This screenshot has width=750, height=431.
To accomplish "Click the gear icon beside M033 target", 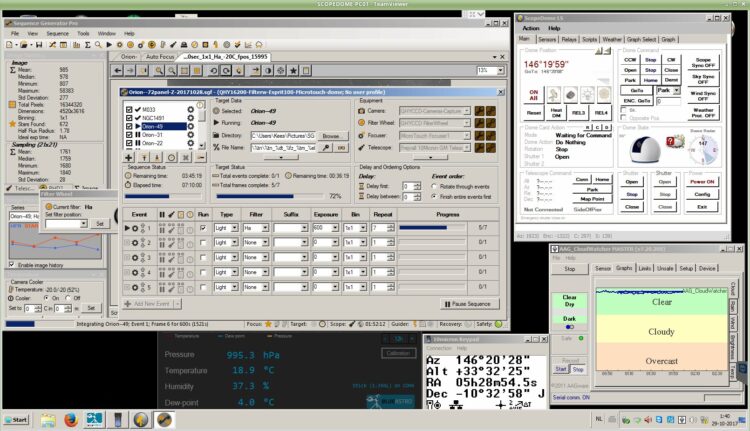I will pyautogui.click(x=190, y=110).
